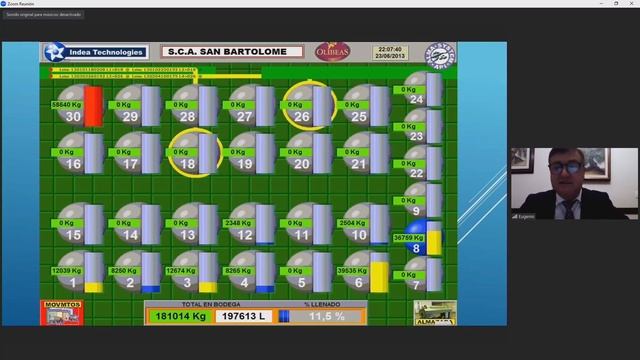Select highlighted tank 26
640x360 pixels.
coord(309,105)
